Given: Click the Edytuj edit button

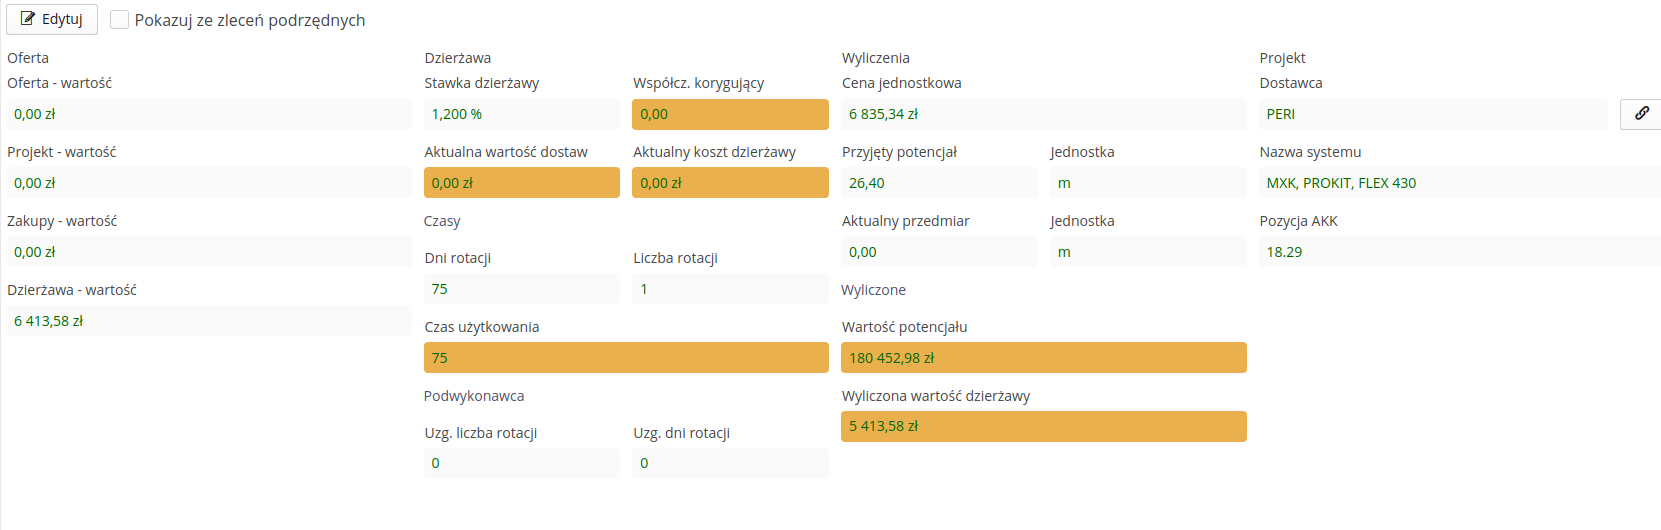Looking at the screenshot, I should tap(52, 20).
